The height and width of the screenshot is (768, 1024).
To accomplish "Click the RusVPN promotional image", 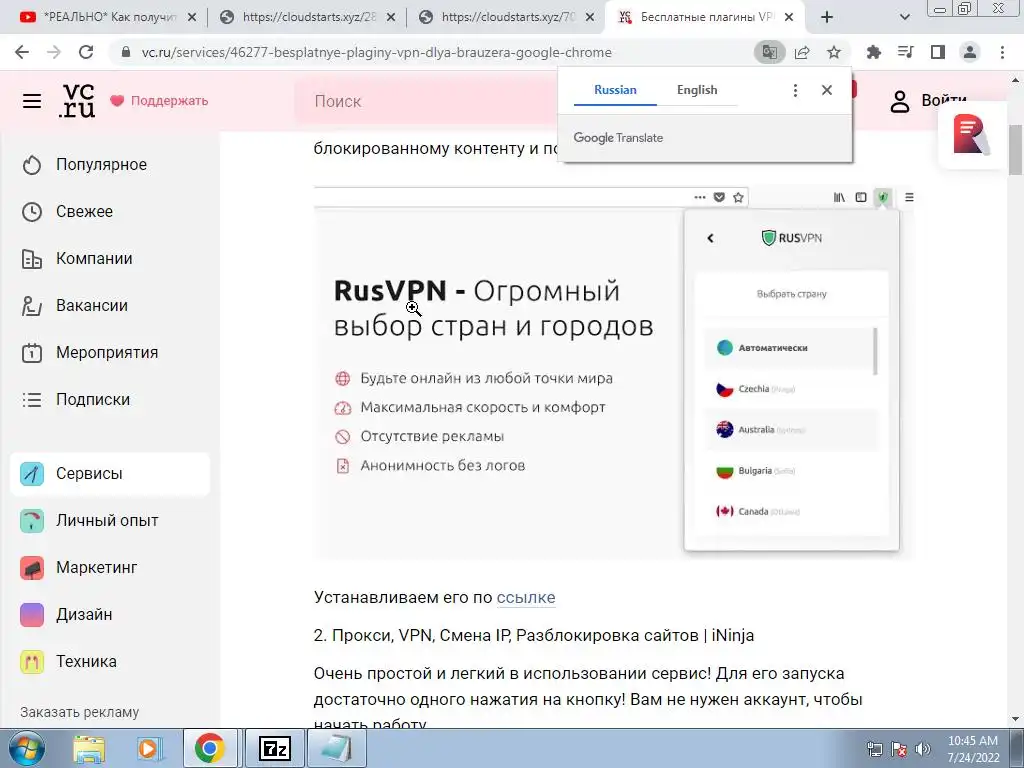I will [x=614, y=372].
